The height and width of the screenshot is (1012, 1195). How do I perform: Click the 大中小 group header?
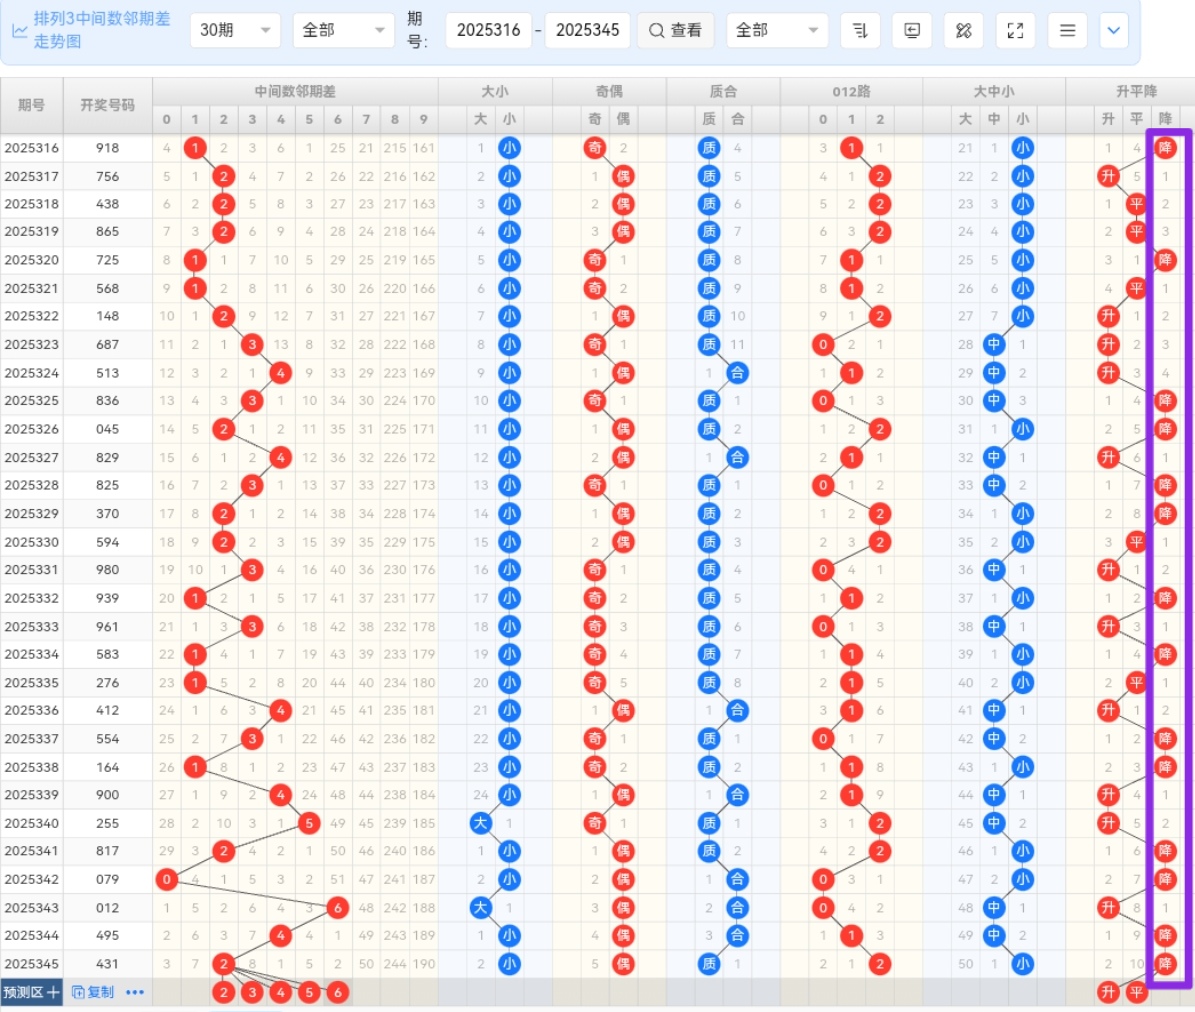click(x=994, y=91)
